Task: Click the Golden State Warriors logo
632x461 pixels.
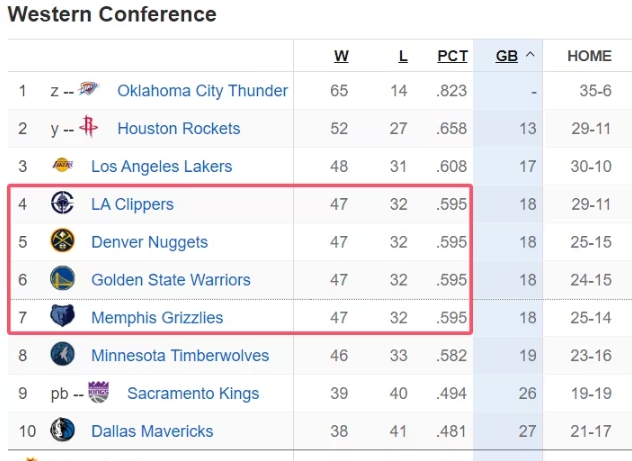Action: point(62,280)
